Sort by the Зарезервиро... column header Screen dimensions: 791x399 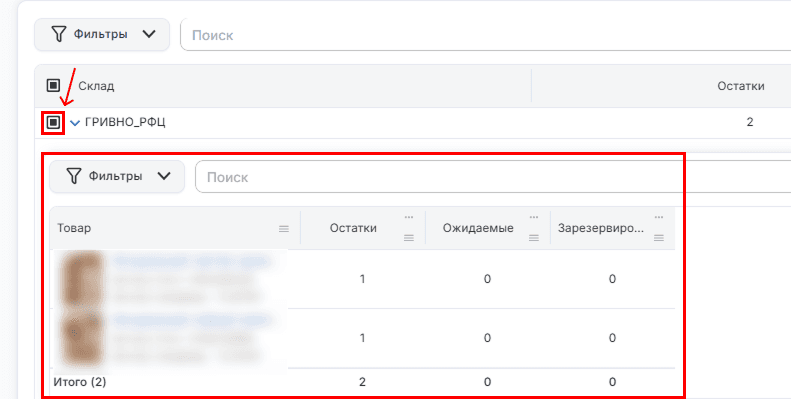click(601, 228)
